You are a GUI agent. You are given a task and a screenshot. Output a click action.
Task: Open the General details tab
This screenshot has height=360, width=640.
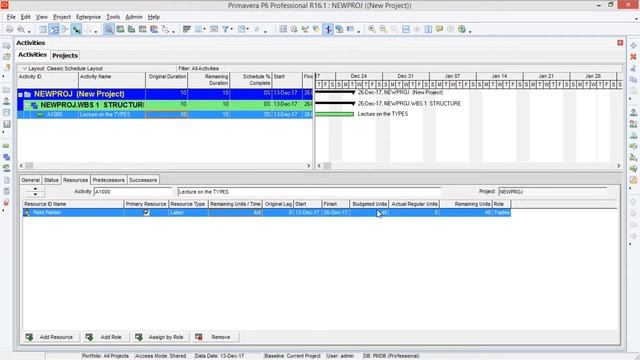pyautogui.click(x=30, y=180)
